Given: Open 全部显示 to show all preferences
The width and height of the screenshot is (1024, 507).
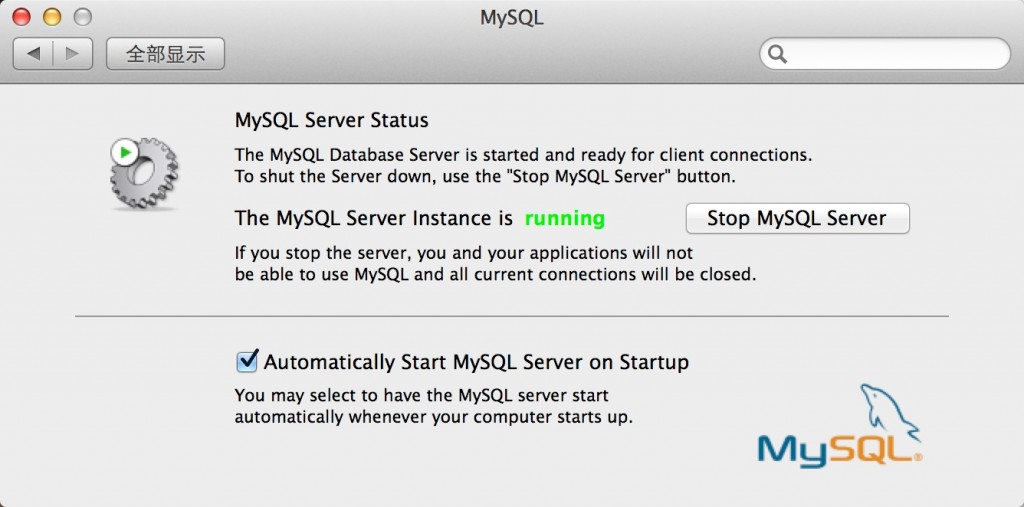Looking at the screenshot, I should [165, 54].
